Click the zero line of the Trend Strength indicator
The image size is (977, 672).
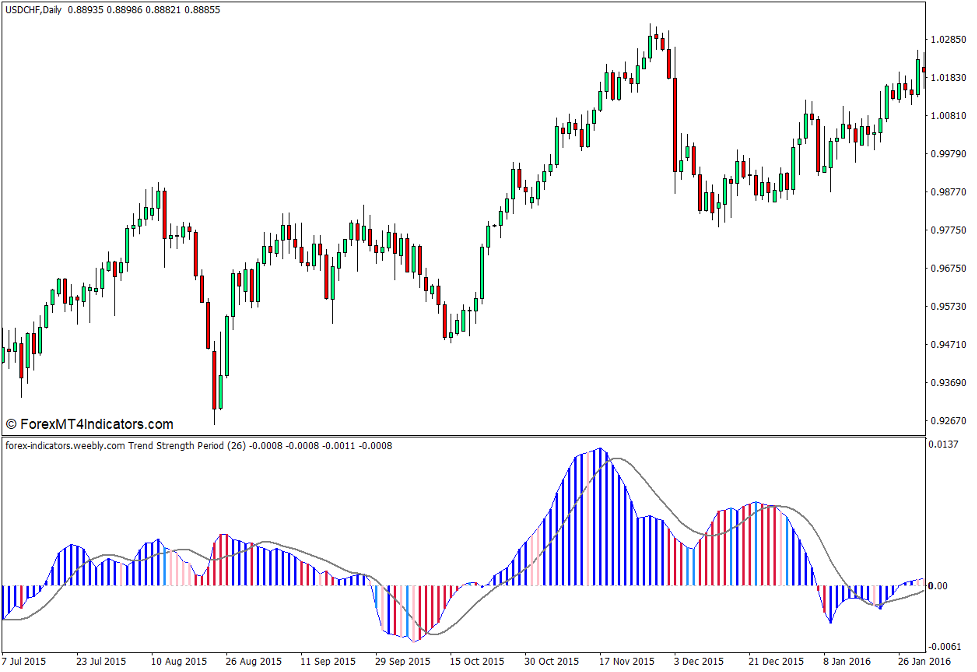(500, 583)
